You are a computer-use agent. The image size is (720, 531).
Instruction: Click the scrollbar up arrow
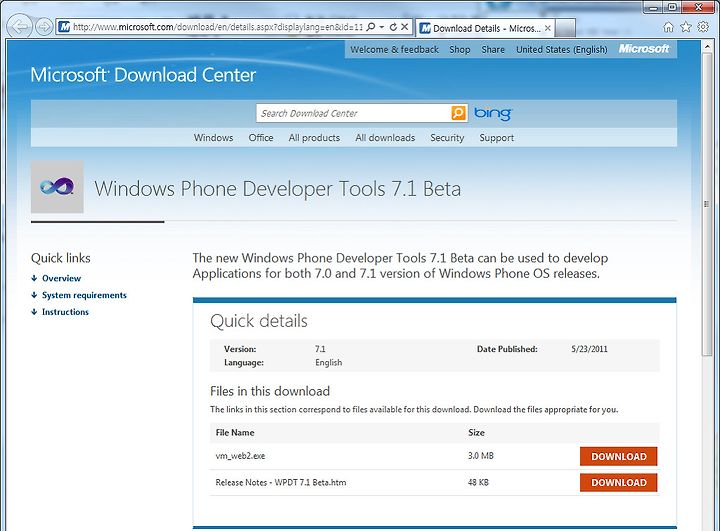click(707, 46)
